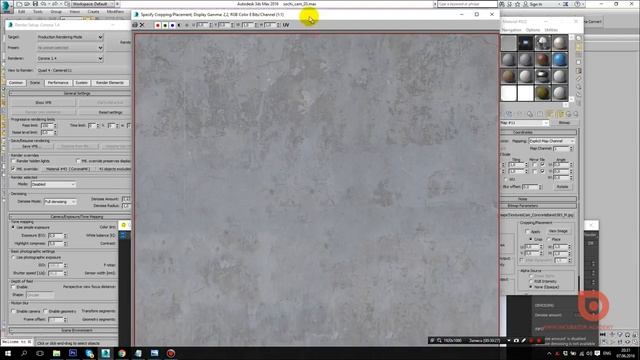Switch to the Common tab in Render Setup
Image resolution: width=640 pixels, height=360 pixels.
tap(16, 83)
